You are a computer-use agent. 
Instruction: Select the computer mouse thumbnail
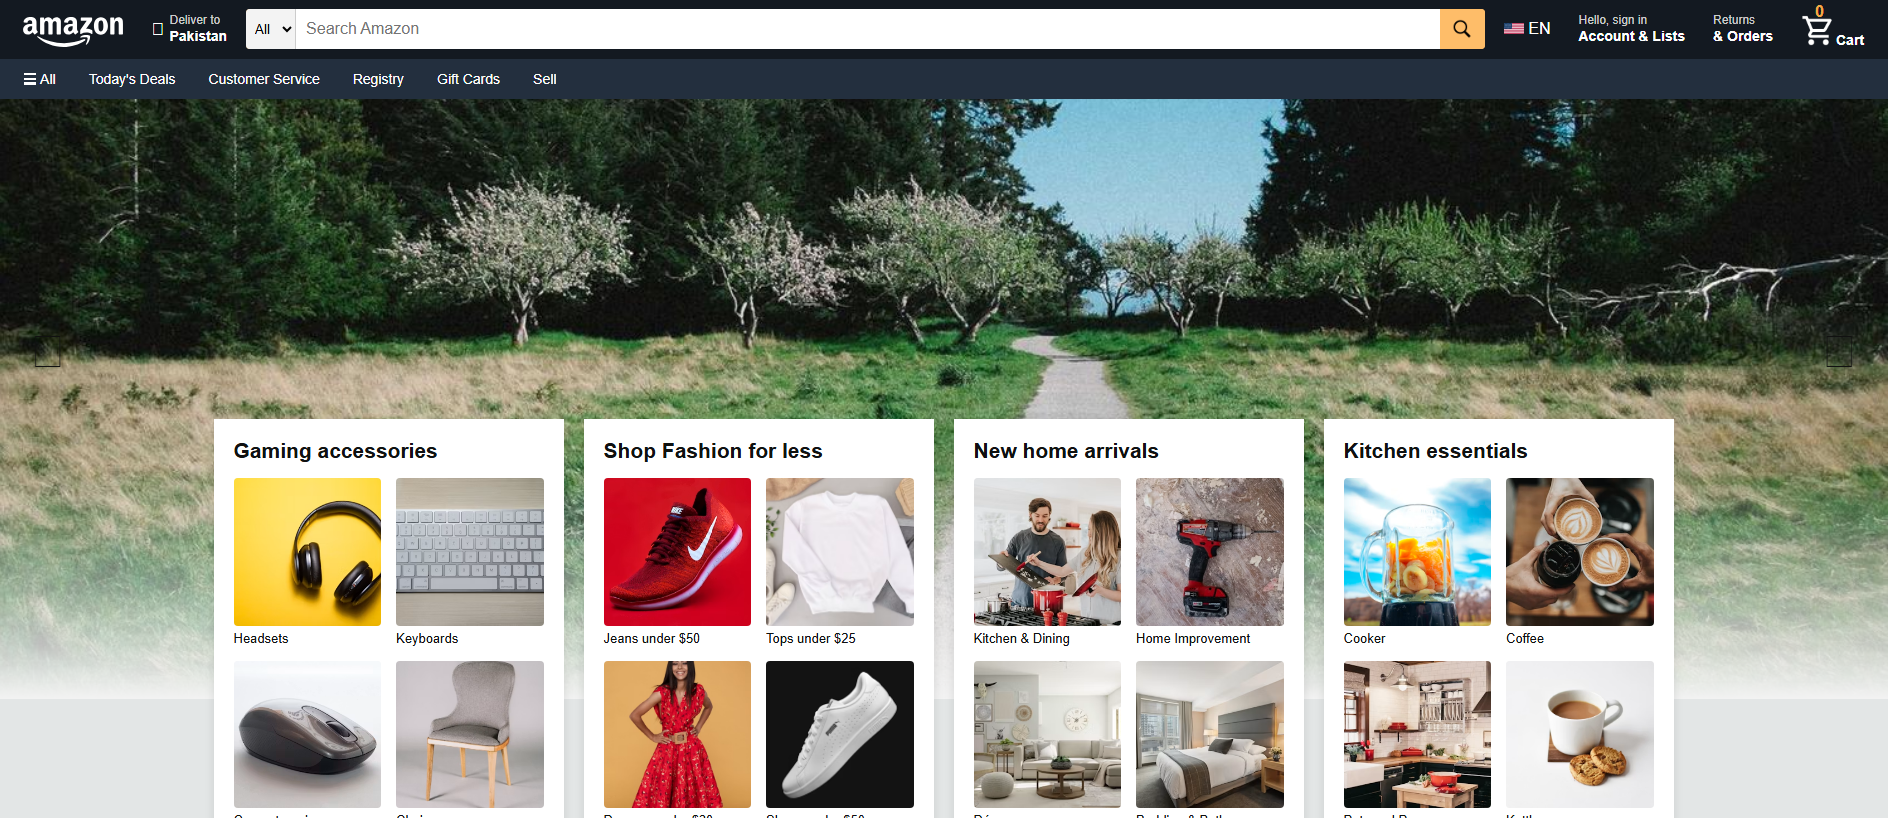[x=307, y=734]
